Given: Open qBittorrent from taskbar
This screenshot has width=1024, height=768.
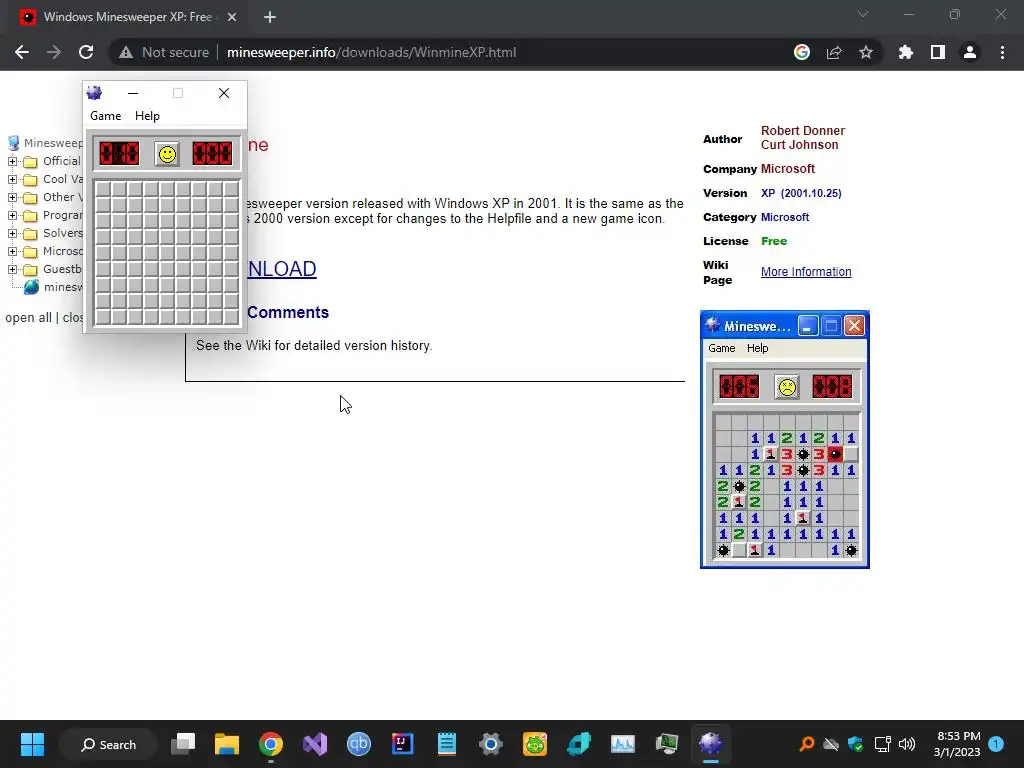Looking at the screenshot, I should tap(359, 744).
